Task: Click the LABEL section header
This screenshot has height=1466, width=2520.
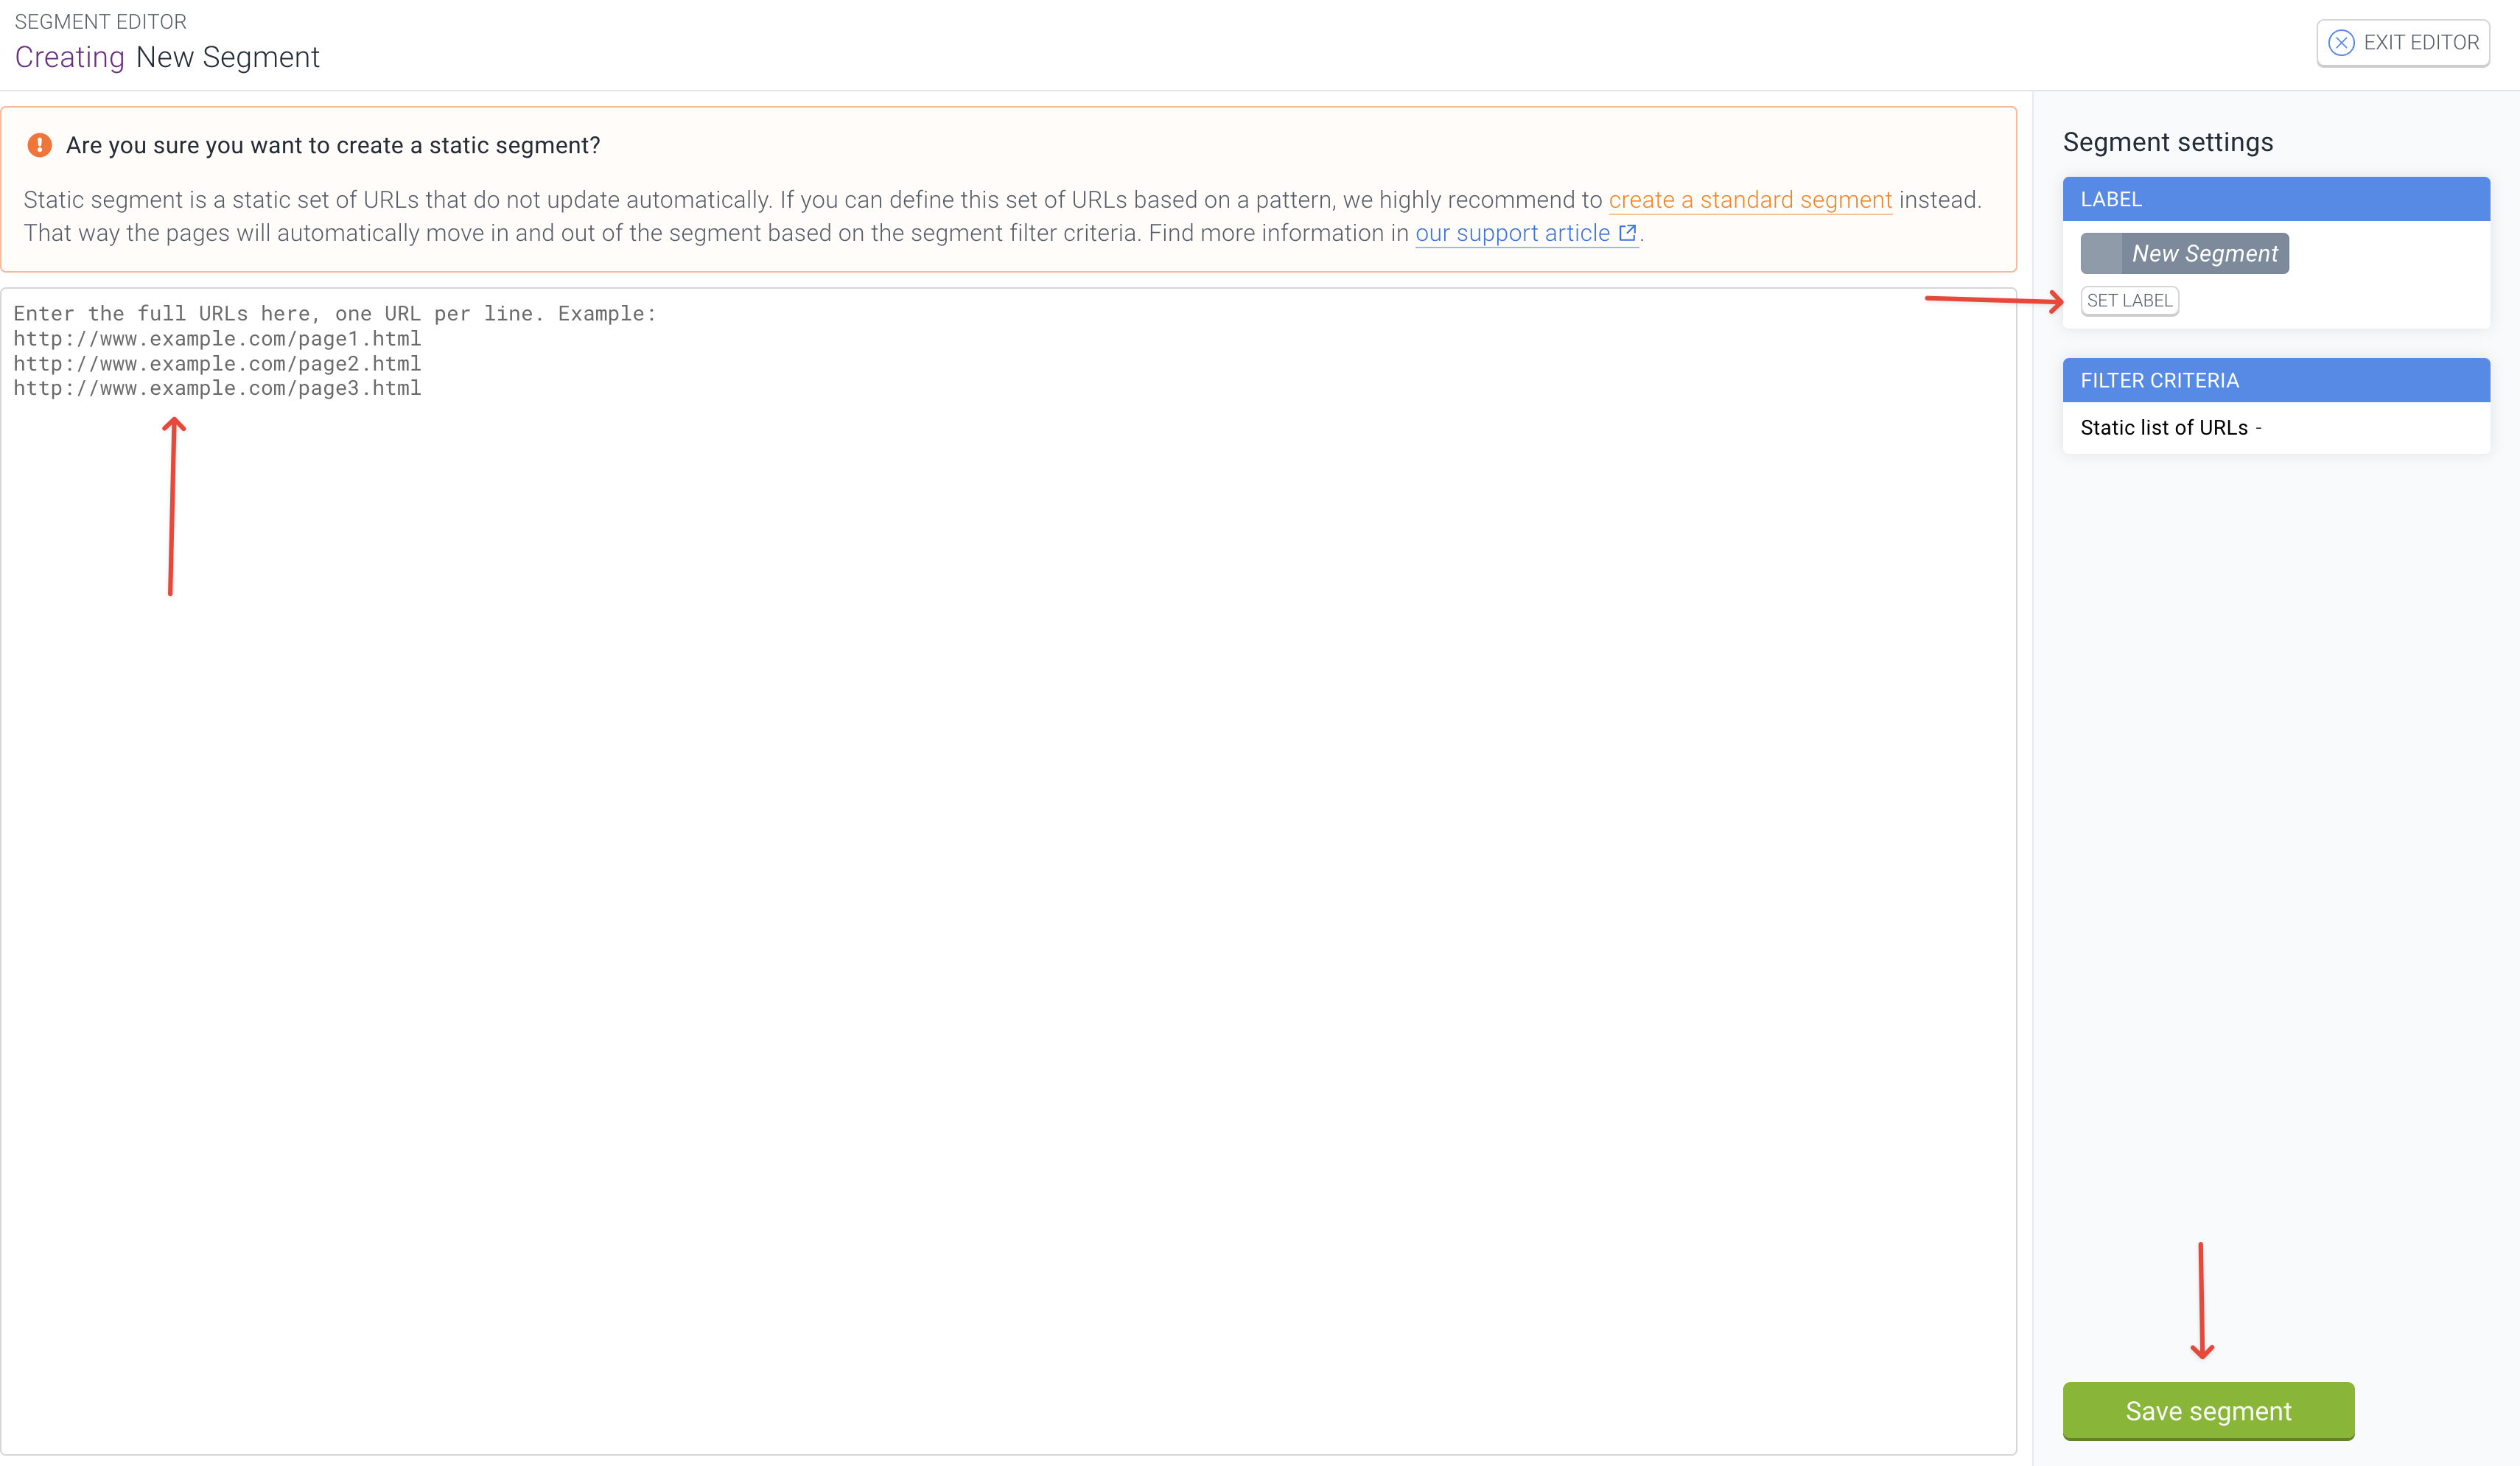Action: point(2276,199)
